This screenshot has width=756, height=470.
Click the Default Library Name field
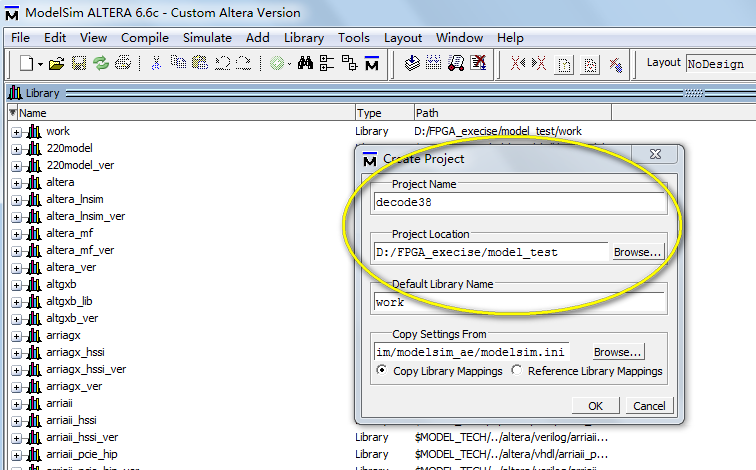click(518, 302)
